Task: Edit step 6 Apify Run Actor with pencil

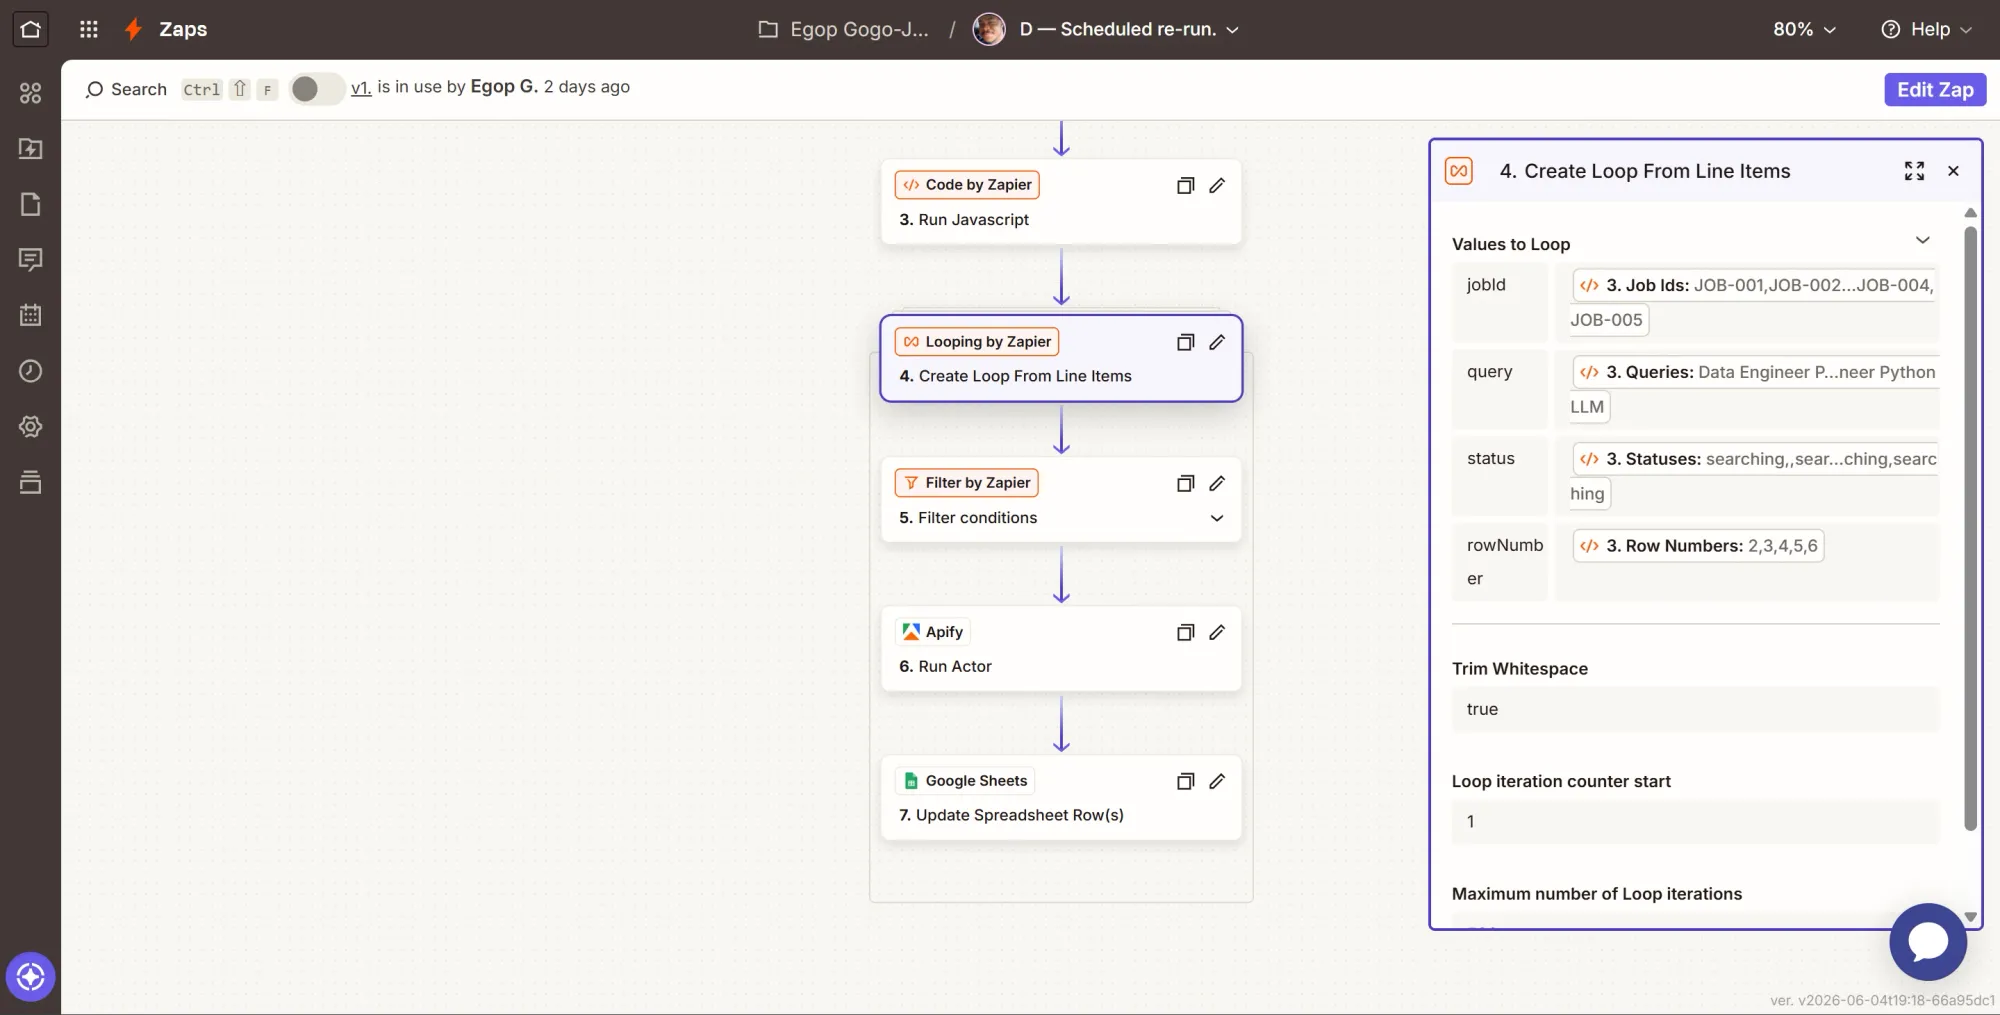Action: 1217,632
